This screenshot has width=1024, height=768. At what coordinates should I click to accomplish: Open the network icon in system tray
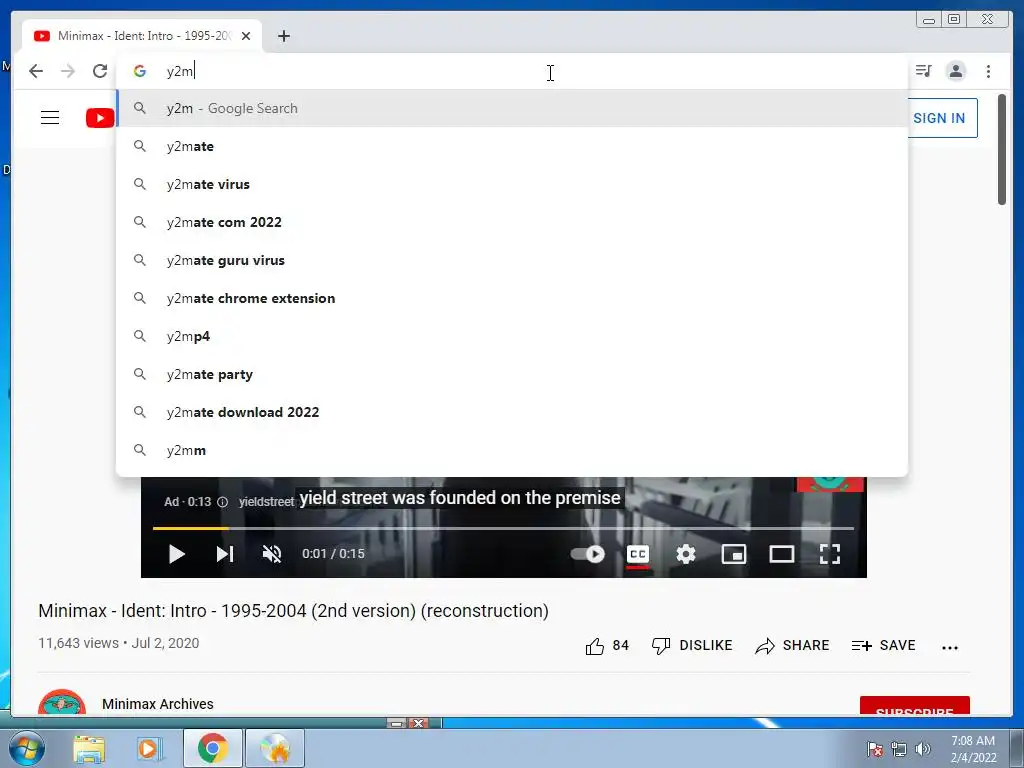click(x=899, y=749)
